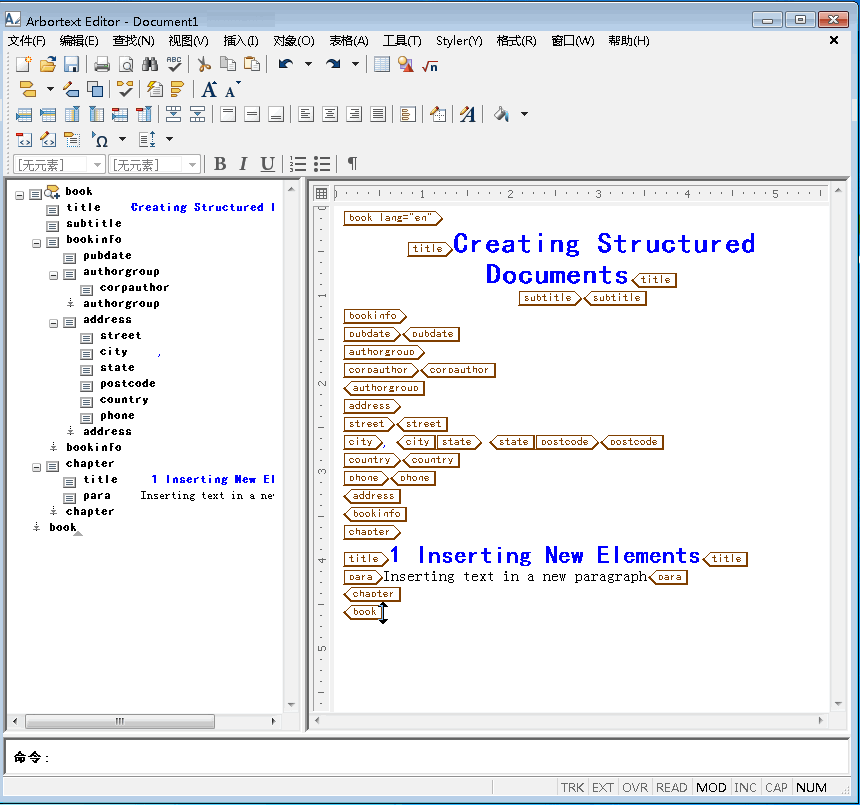This screenshot has height=805, width=860.
Task: Open the Omega symbol dropdown arrow
Action: coord(122,139)
